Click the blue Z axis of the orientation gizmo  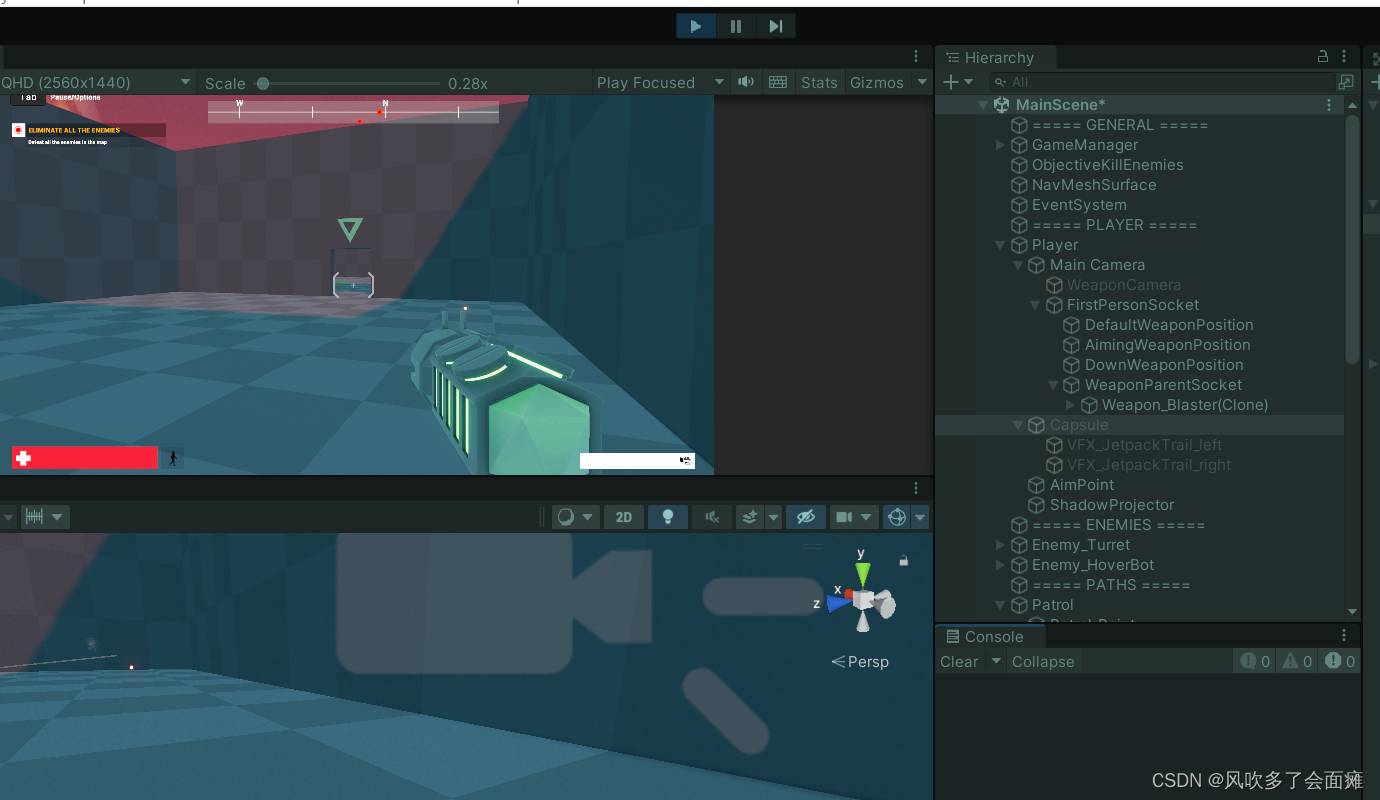838,603
